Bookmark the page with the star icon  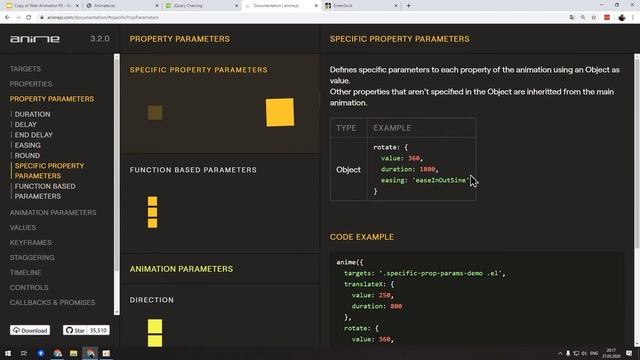[594, 18]
